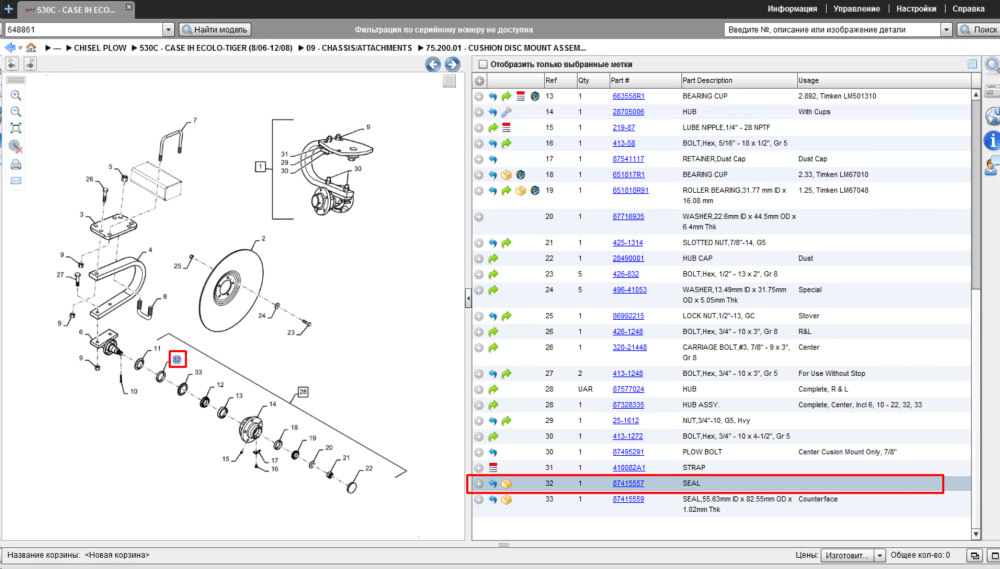Open the part search field dropdown arrow
Image resolution: width=1000 pixels, height=569 pixels.
tap(946, 29)
